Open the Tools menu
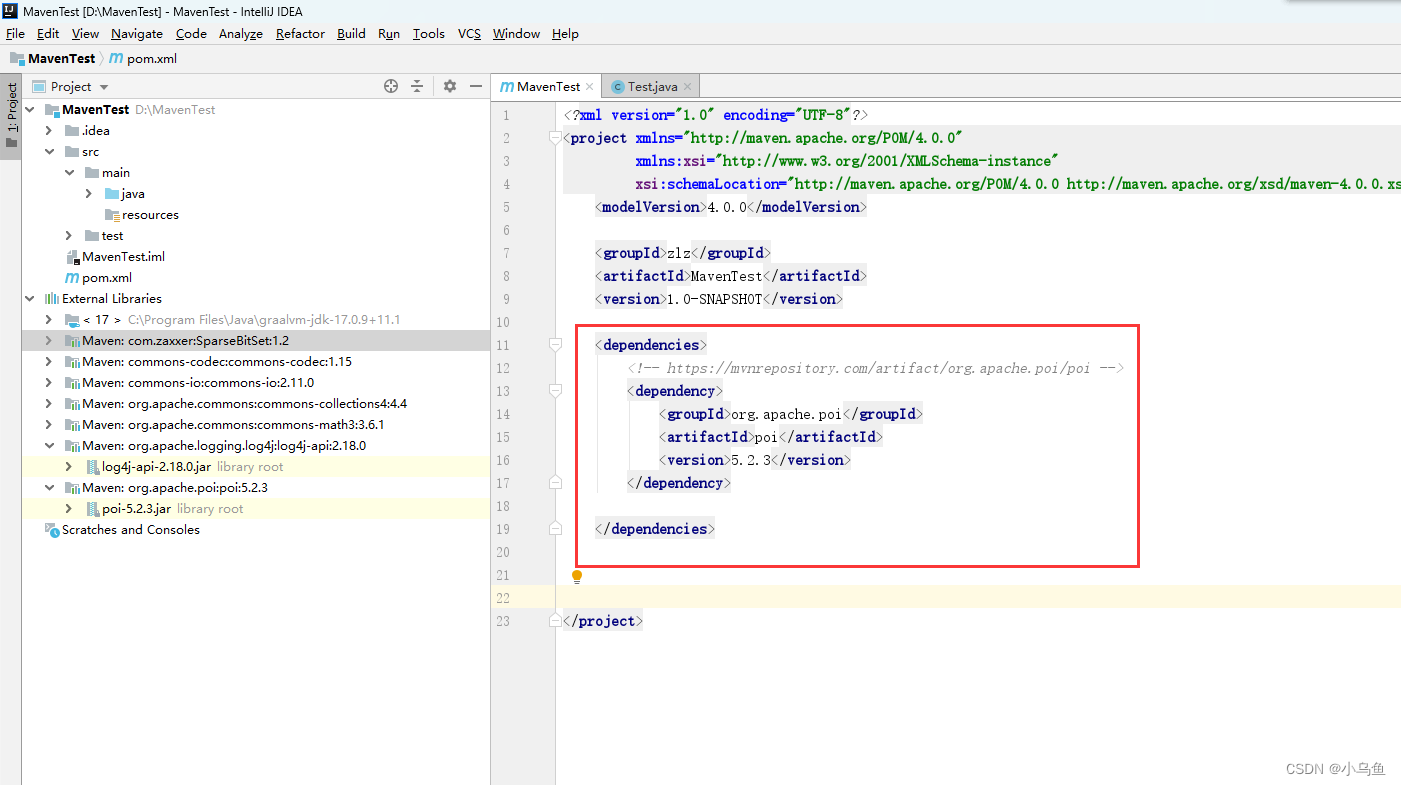This screenshot has height=785, width=1401. [428, 34]
